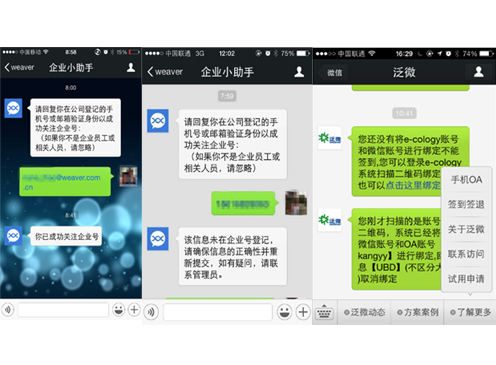
Task: Expand the 方案案例 bottom menu
Action: pos(417,312)
